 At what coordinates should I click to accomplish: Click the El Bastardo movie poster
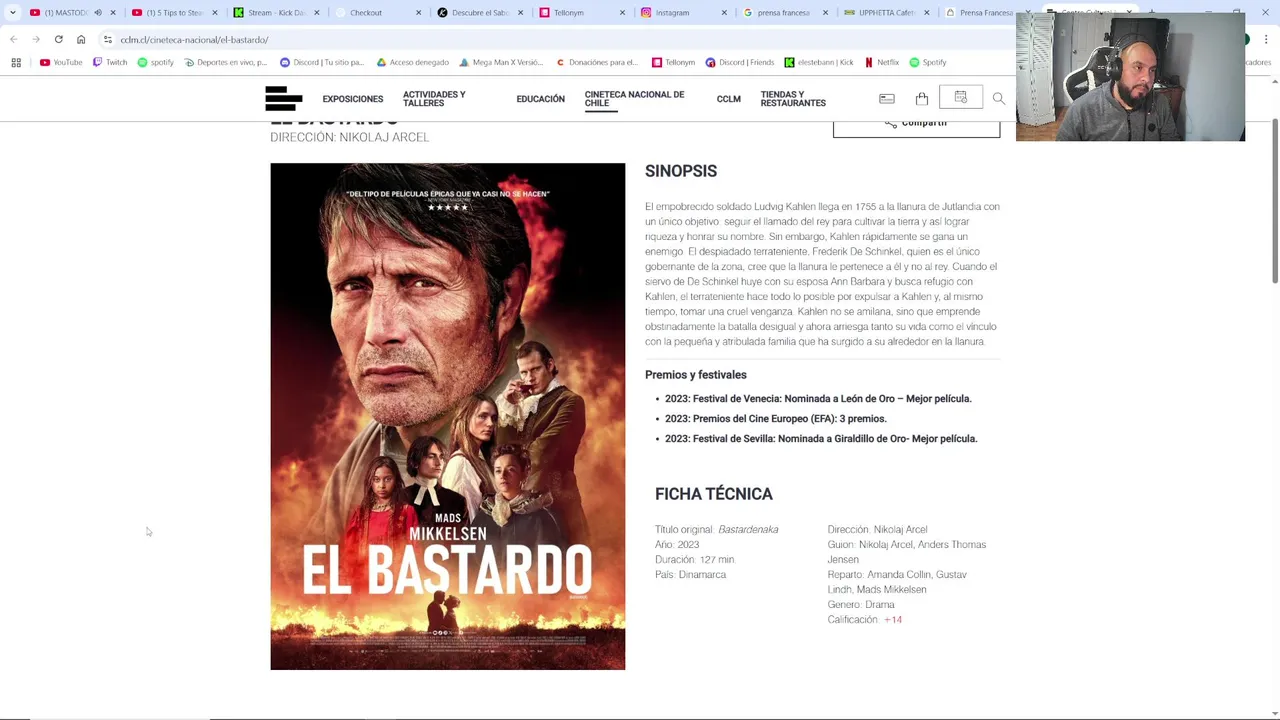point(447,416)
